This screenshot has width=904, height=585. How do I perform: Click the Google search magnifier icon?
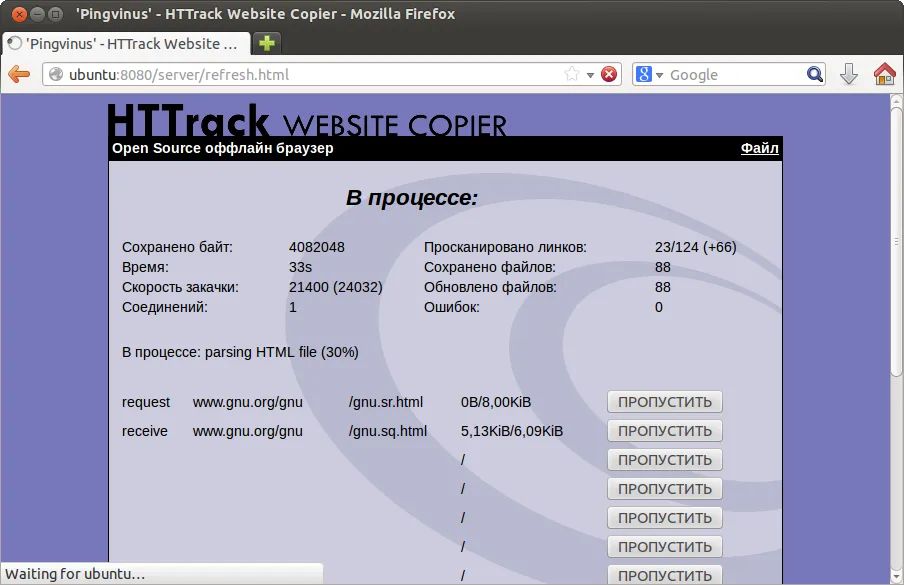pos(815,74)
